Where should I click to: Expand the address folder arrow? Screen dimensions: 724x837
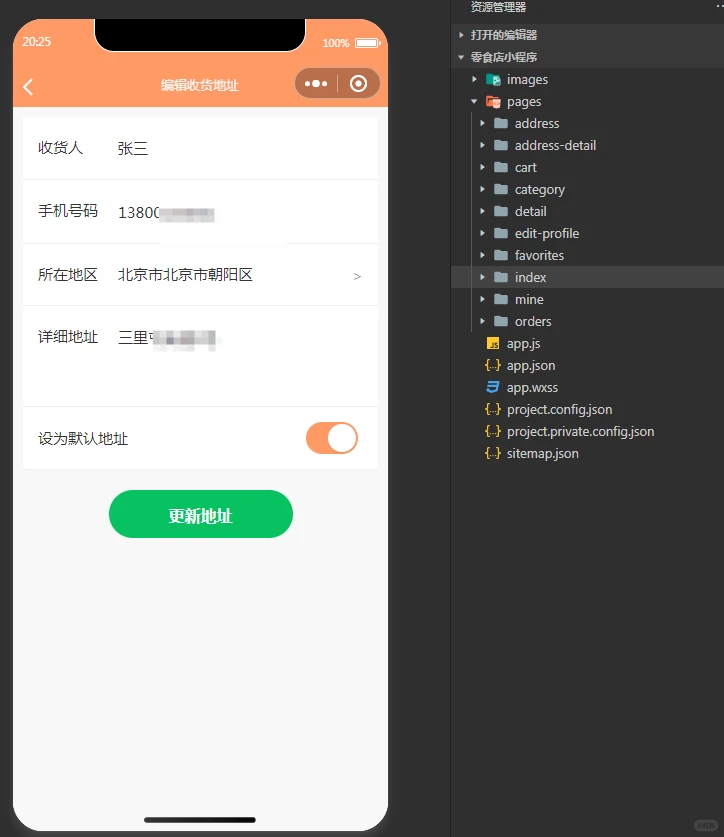[482, 123]
